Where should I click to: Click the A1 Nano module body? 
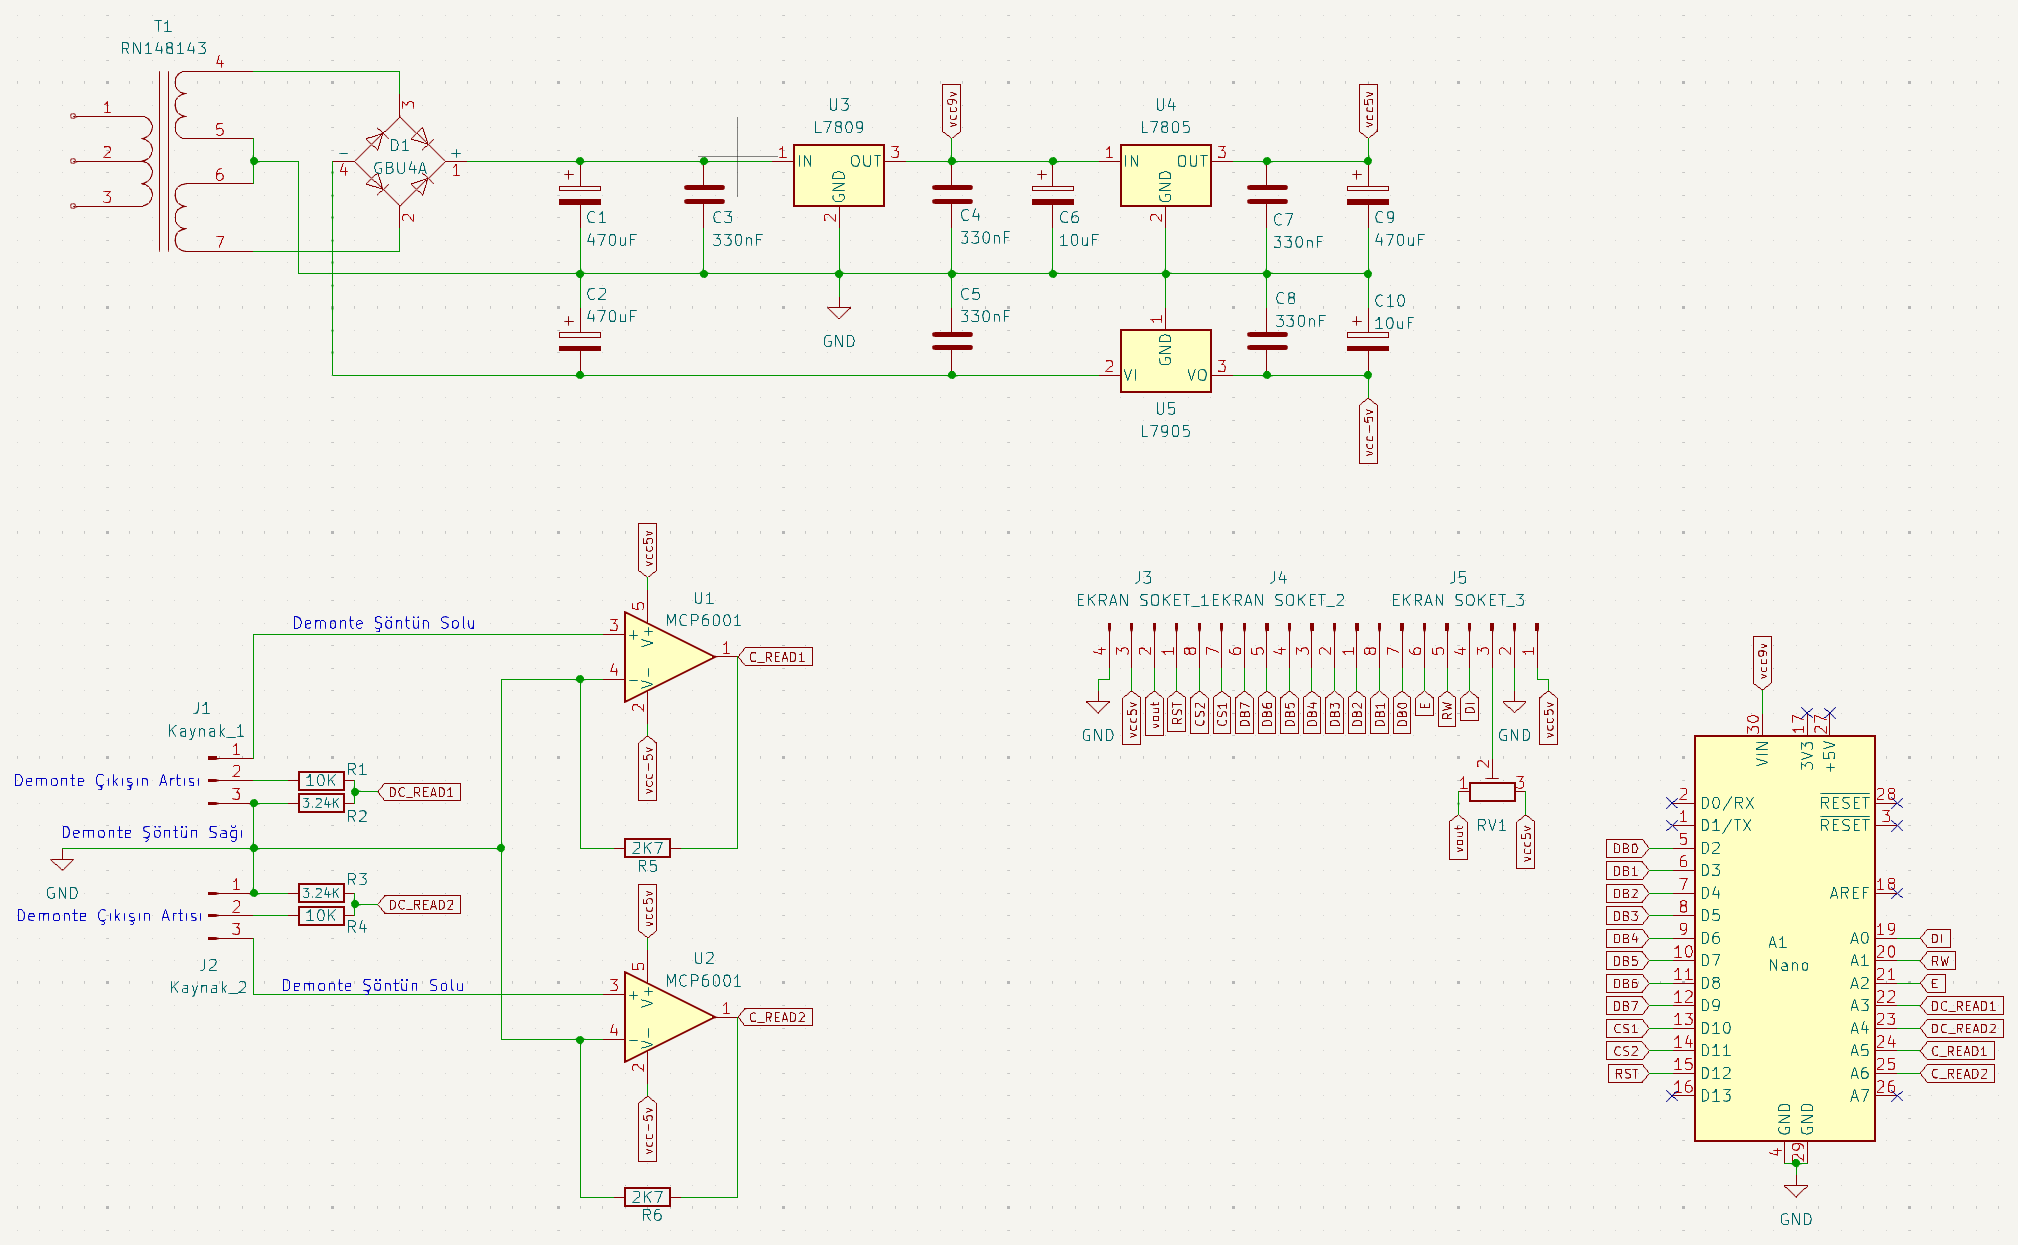(x=1784, y=938)
